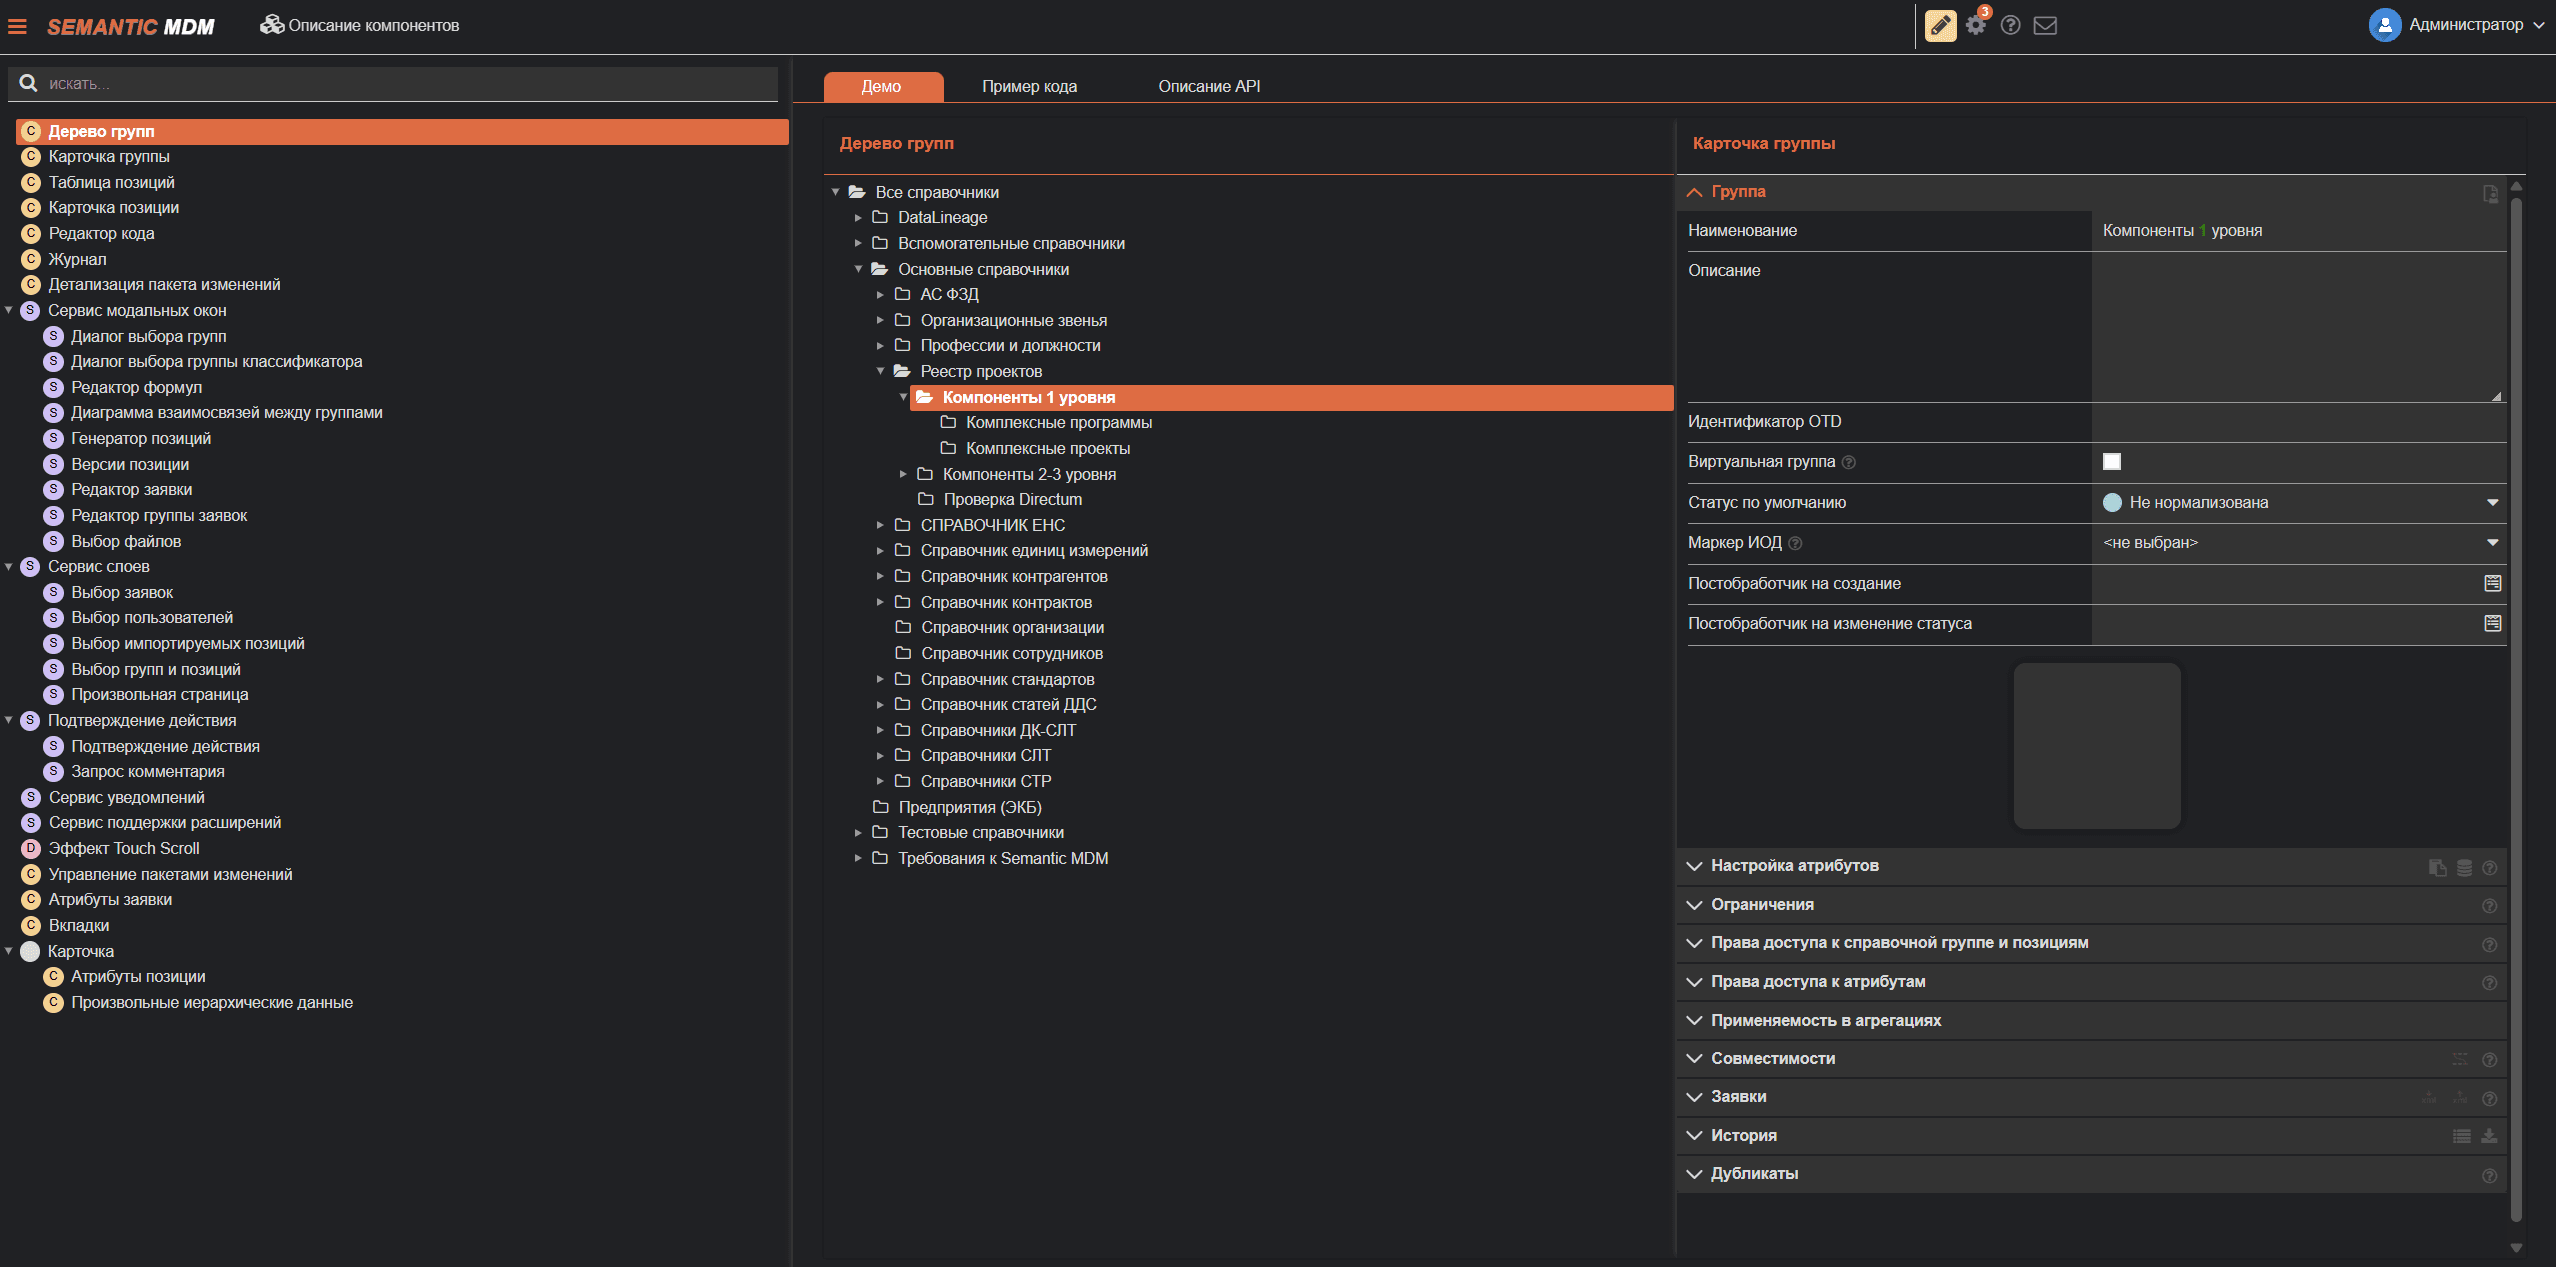Open help icon in Заявки row
This screenshot has width=2556, height=1267.
coord(2490,1098)
